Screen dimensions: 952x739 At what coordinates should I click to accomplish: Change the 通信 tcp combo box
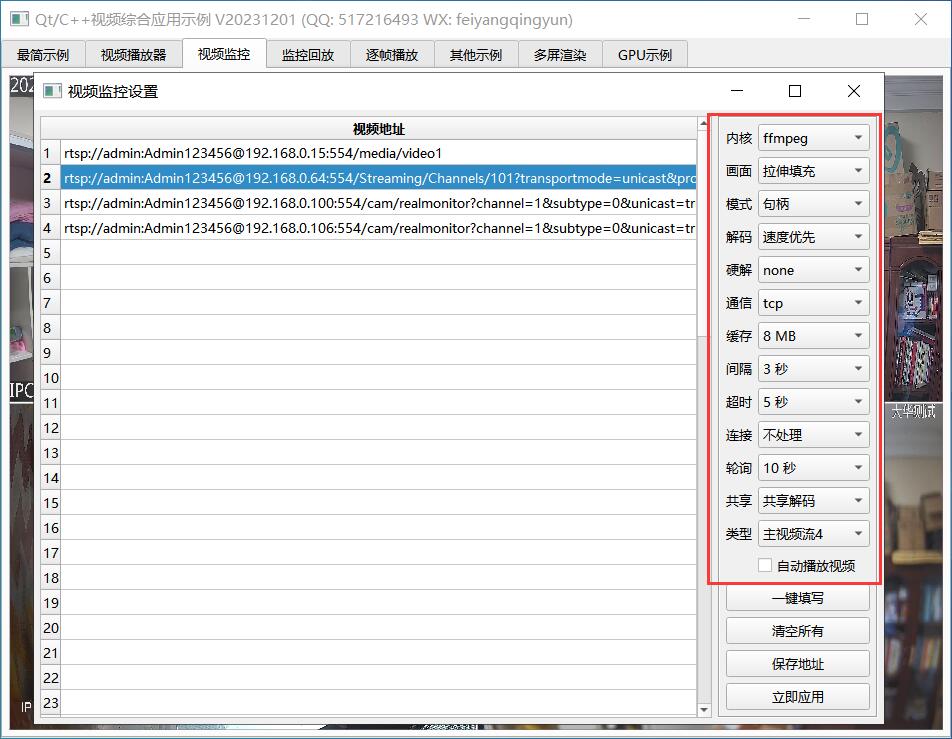813,303
